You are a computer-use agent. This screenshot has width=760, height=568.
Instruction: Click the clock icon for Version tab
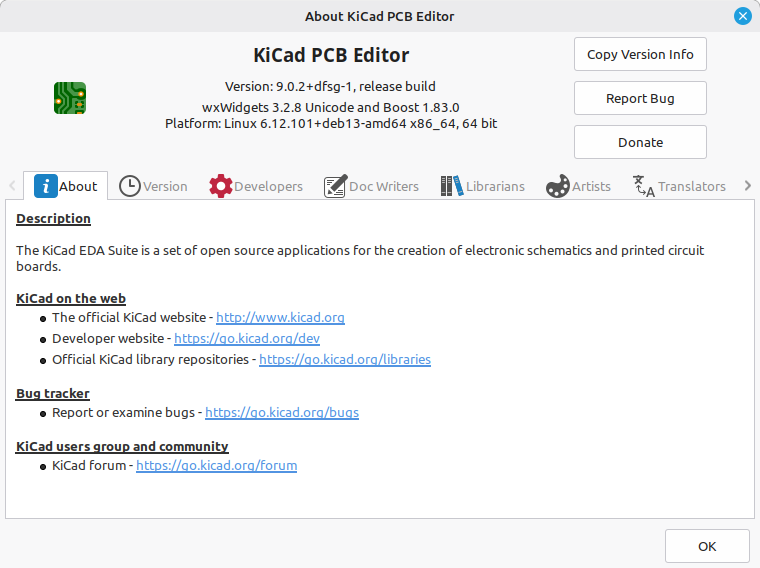129,186
